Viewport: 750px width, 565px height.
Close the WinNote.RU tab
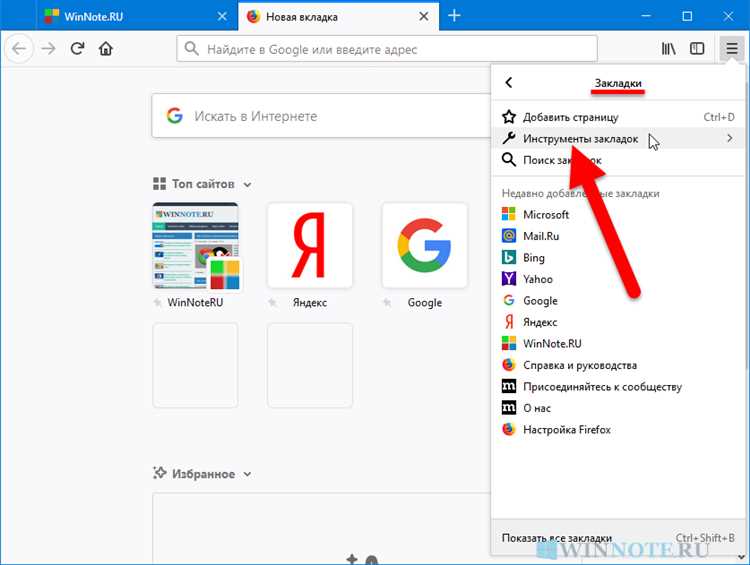click(222, 16)
